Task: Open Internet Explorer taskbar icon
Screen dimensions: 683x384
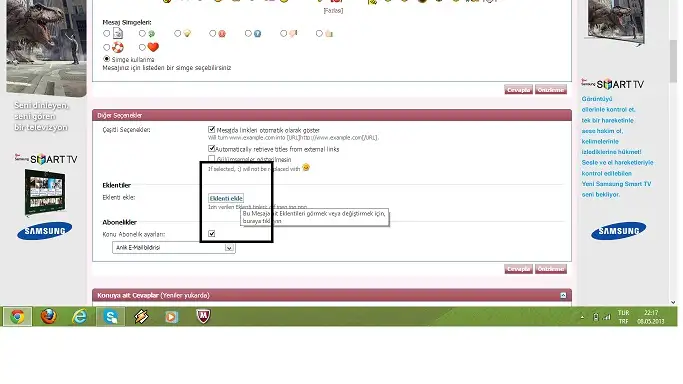Action: tap(79, 317)
